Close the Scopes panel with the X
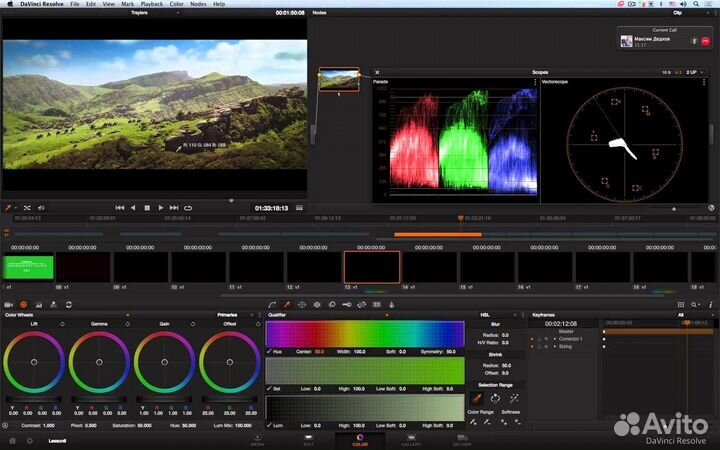Viewport: 720px width, 450px height. tap(377, 72)
